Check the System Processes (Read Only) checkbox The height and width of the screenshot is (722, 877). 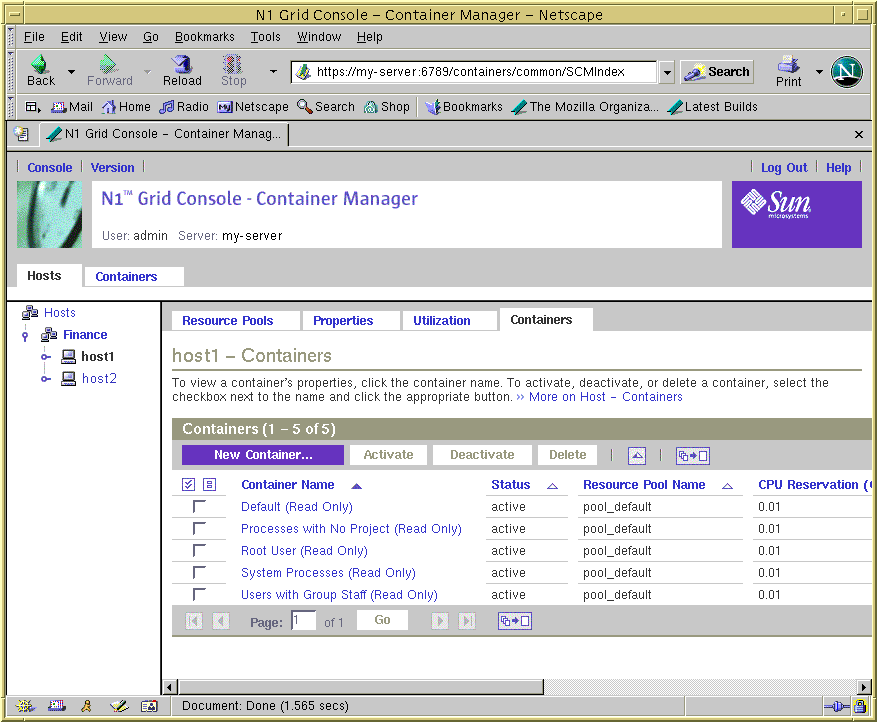coord(199,572)
